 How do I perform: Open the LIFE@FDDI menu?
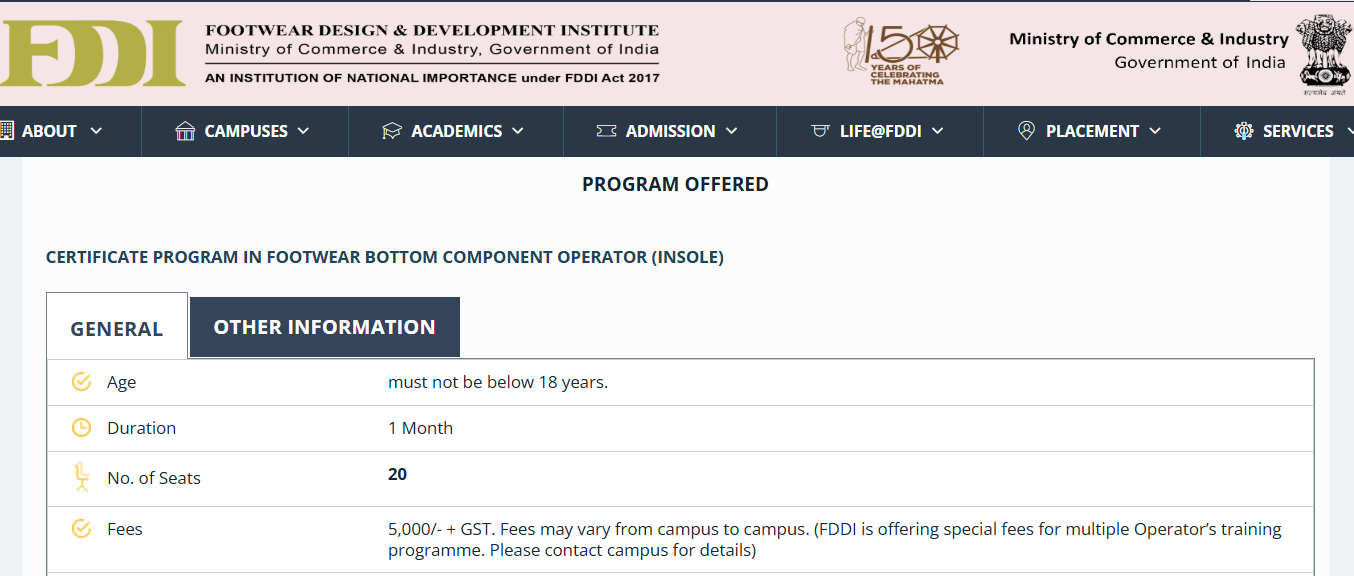point(881,131)
